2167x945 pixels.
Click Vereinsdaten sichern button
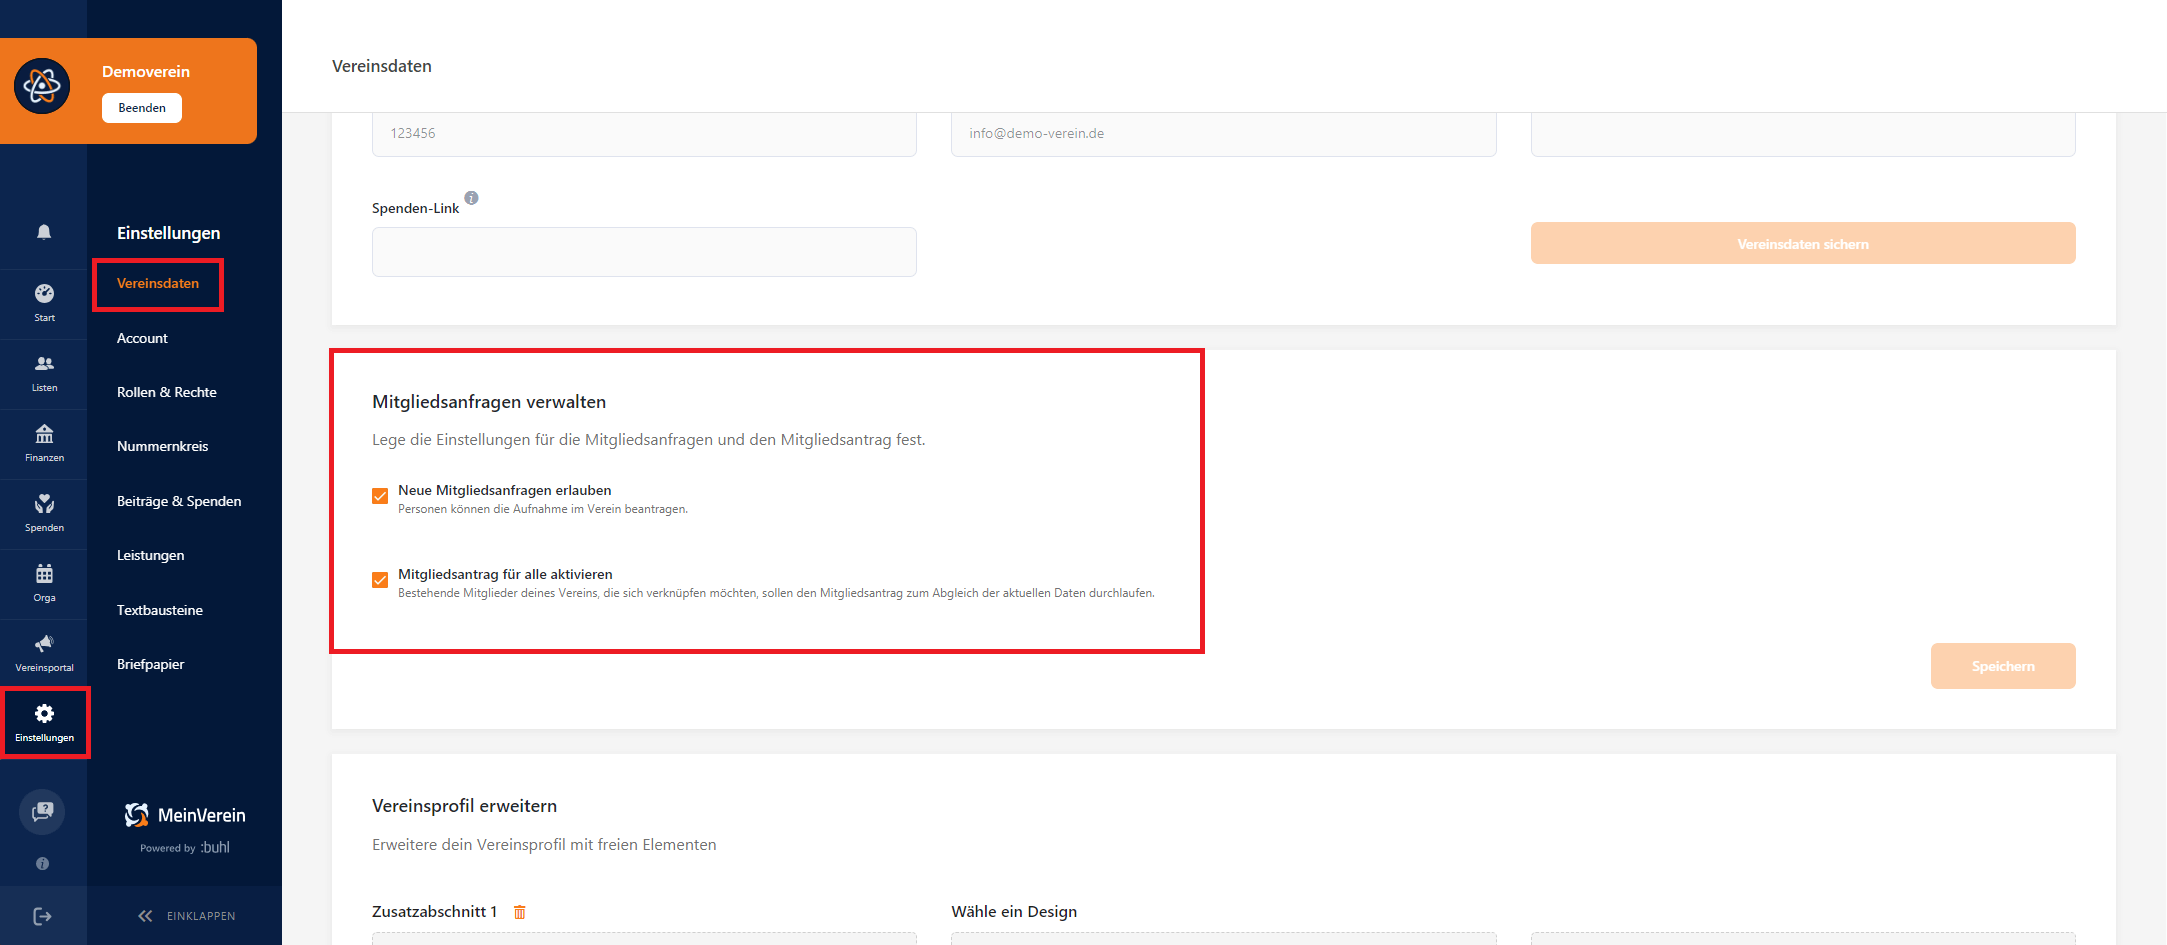[x=1803, y=243]
